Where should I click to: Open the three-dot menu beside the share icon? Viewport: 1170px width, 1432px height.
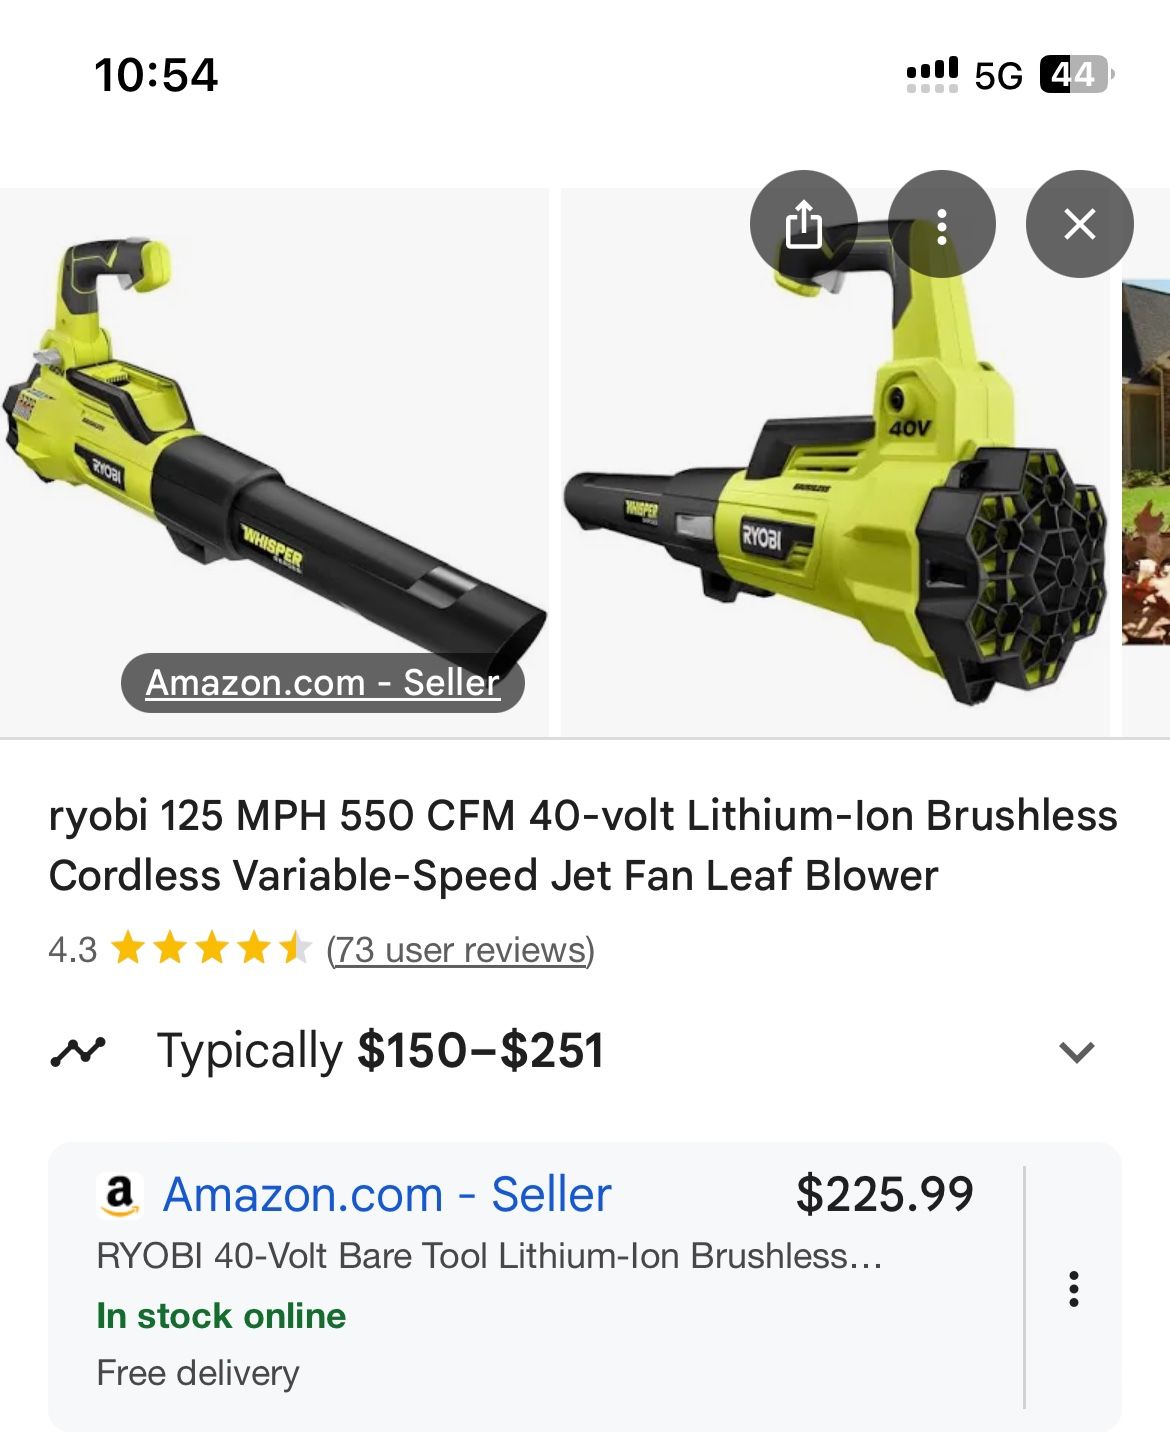point(941,224)
